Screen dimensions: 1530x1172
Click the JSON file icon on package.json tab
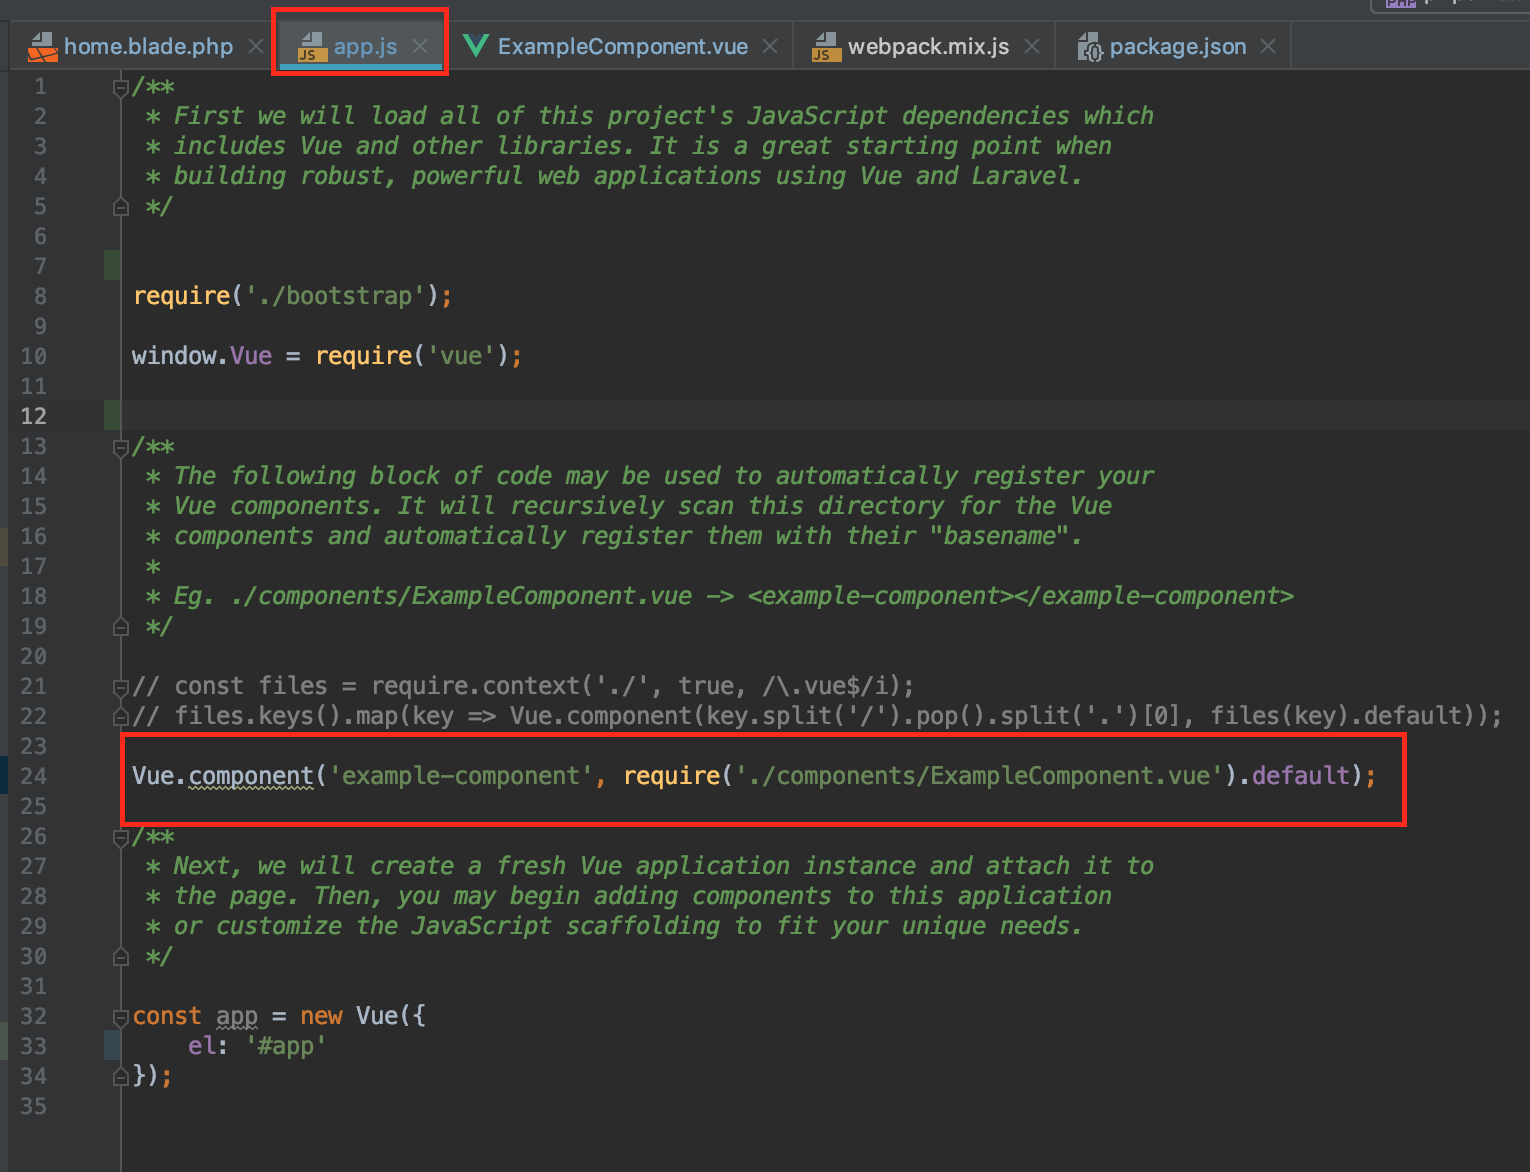point(1089,47)
